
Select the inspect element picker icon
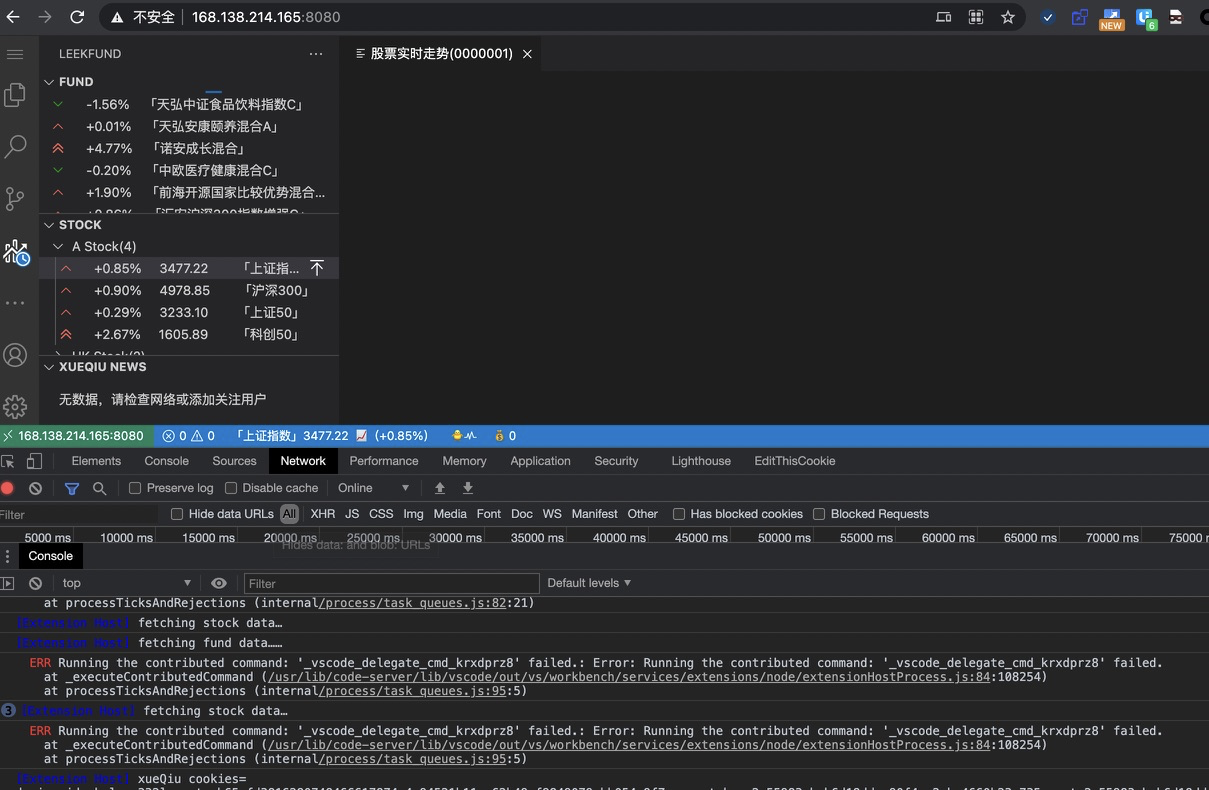tap(8, 461)
